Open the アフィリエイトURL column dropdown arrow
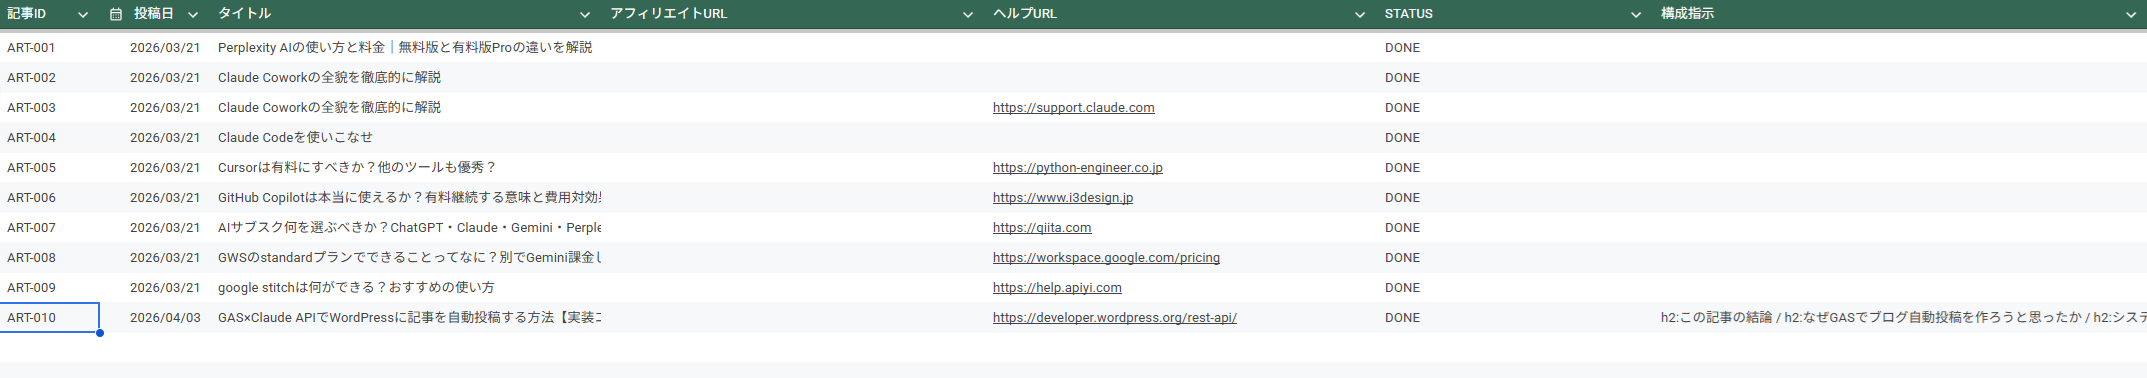Viewport: 2147px width, 378px height. (x=968, y=14)
